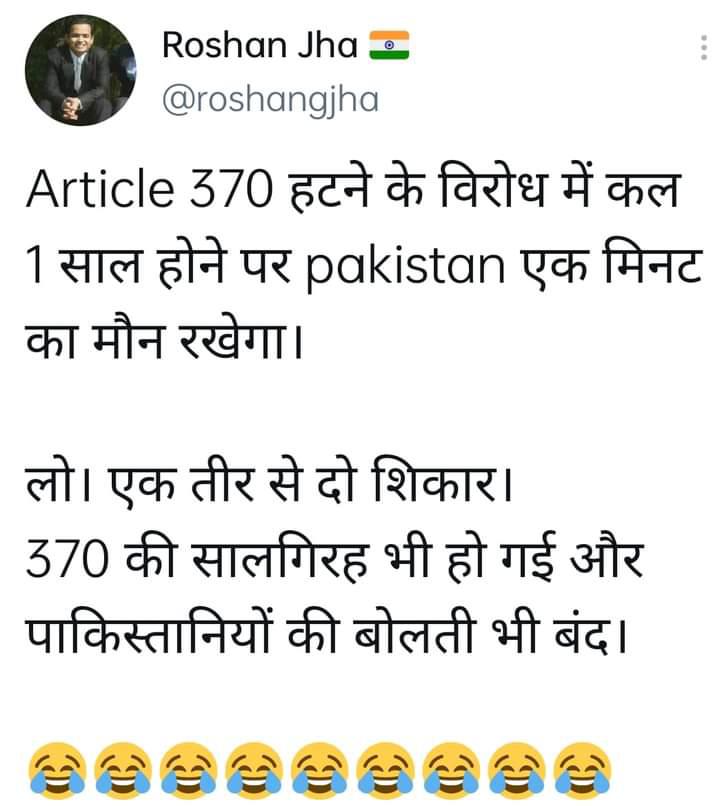Click the eighth laughing-tears emoji
The width and height of the screenshot is (720, 806).
tap(516, 770)
